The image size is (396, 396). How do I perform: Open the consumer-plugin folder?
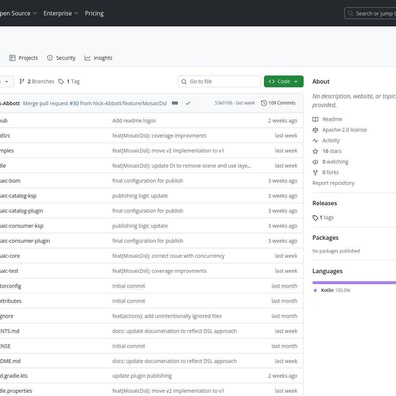click(x=25, y=241)
